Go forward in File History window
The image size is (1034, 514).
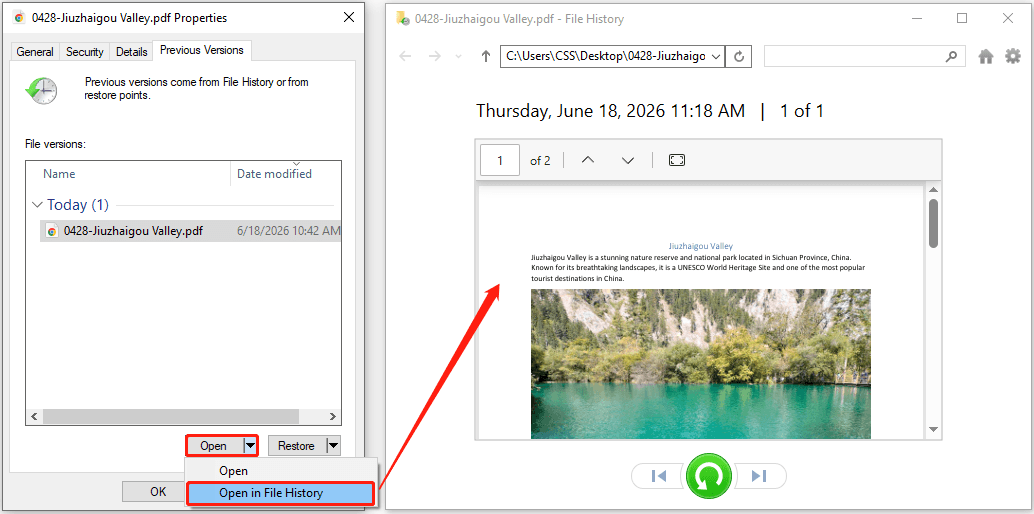[x=434, y=57]
